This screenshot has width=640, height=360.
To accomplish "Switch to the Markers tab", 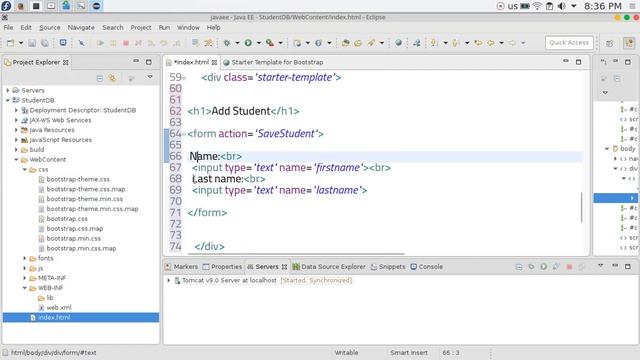I will point(181,267).
